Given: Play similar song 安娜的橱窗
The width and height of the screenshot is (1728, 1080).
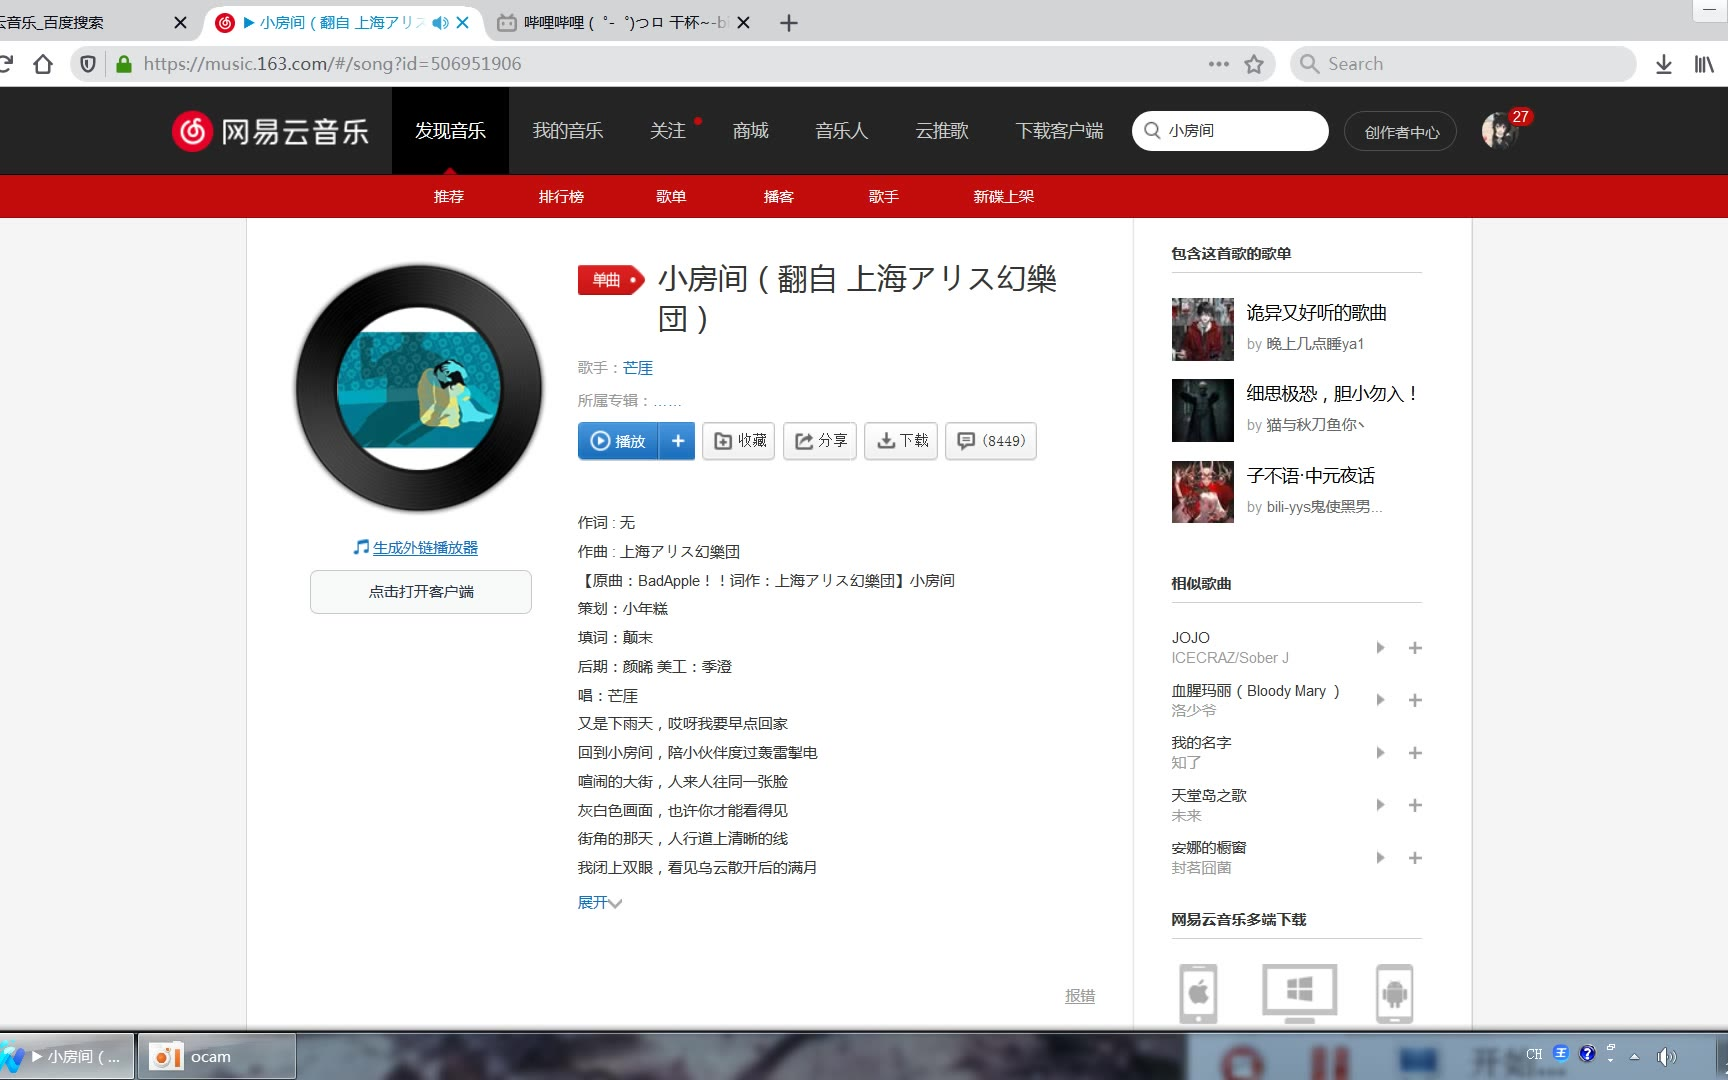Looking at the screenshot, I should click(x=1380, y=858).
